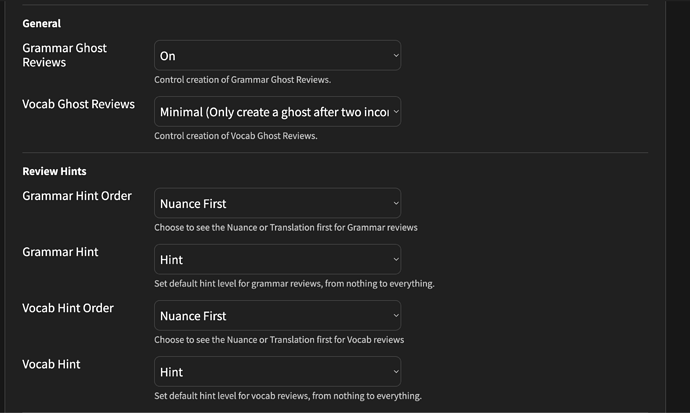Click the Review Hints section heading
690x413 pixels.
[x=54, y=171]
